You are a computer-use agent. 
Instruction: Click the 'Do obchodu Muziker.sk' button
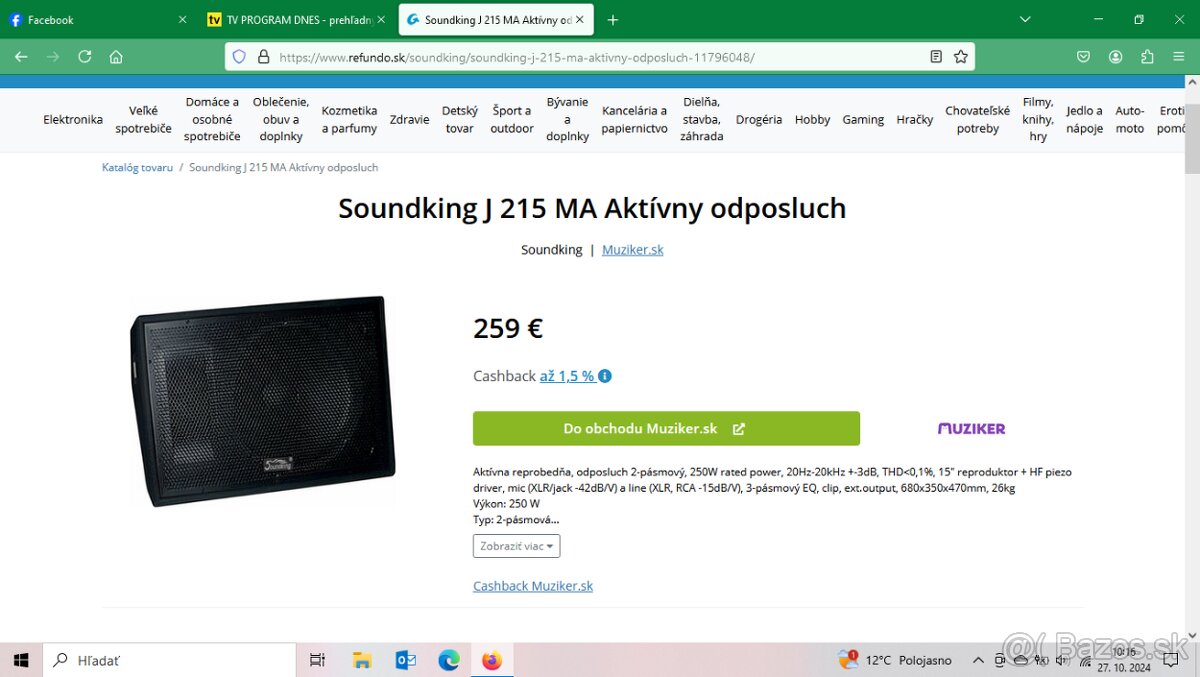click(x=666, y=428)
